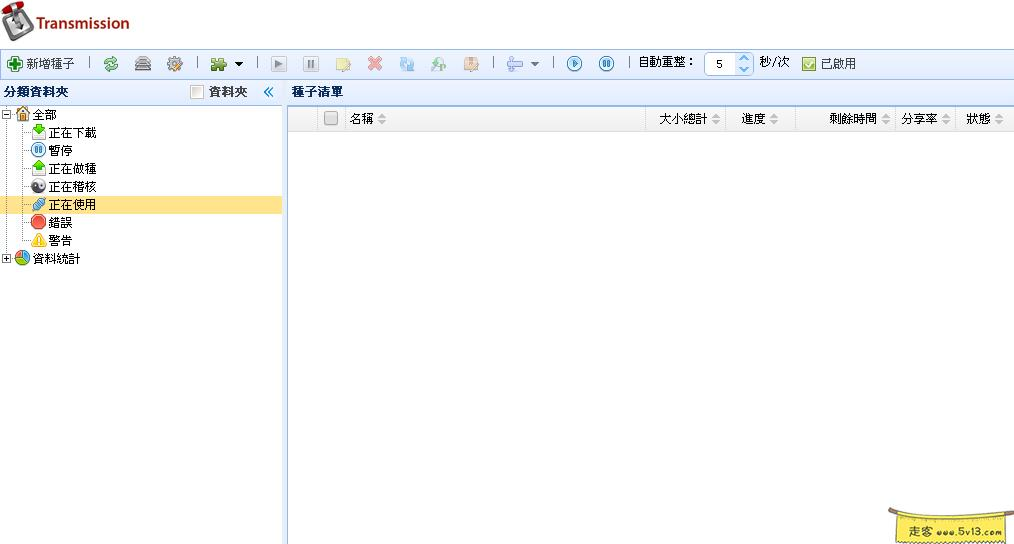Decrease the auto-refresh interval with the down arrow
1014x544 pixels.
point(744,69)
